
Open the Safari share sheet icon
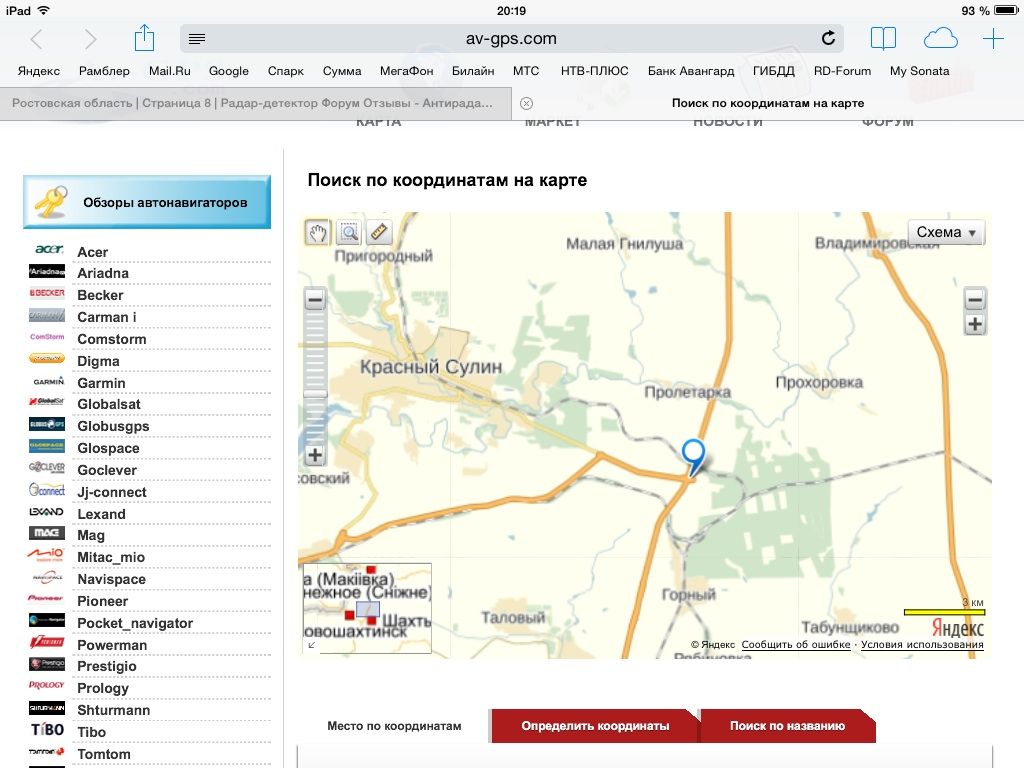pos(144,38)
